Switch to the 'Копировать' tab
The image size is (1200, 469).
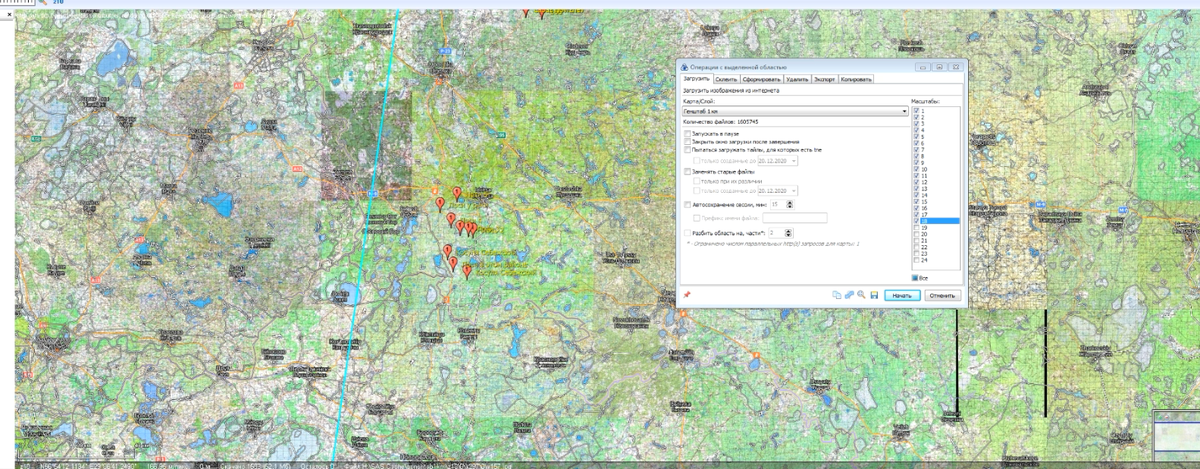[856, 79]
